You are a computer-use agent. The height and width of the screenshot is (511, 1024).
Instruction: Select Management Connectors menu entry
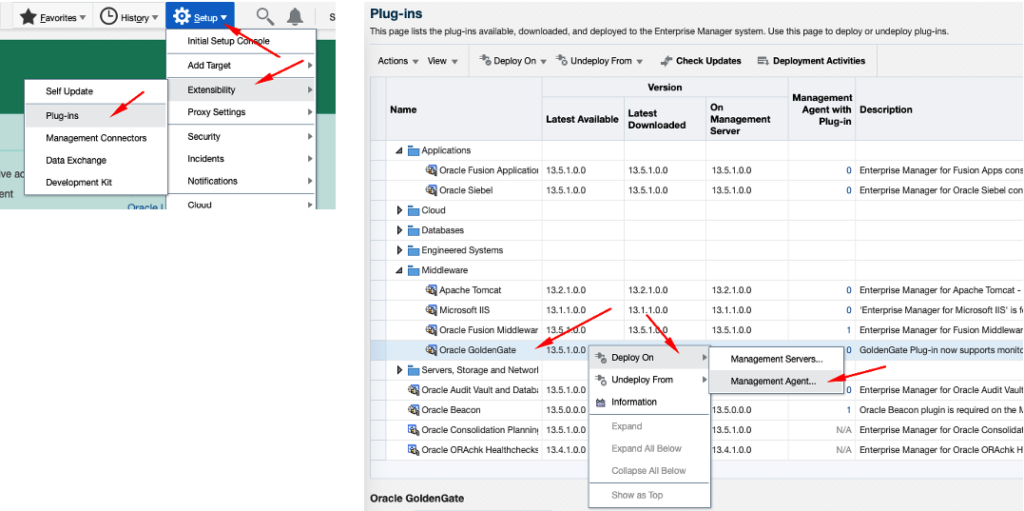tap(96, 138)
